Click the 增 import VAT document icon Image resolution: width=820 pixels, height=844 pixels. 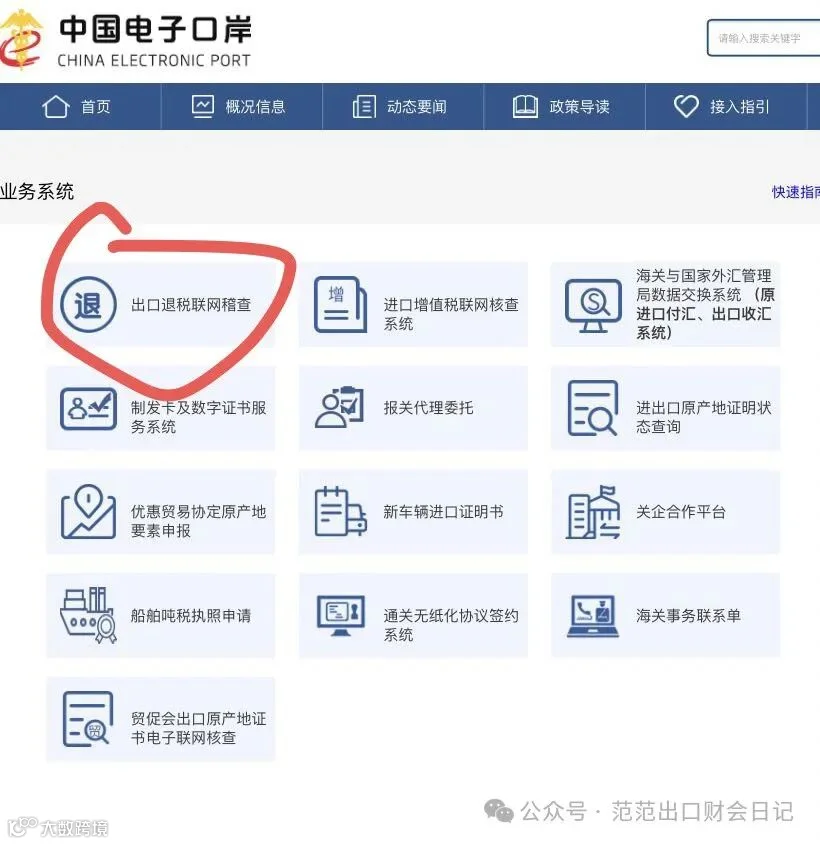tap(340, 305)
